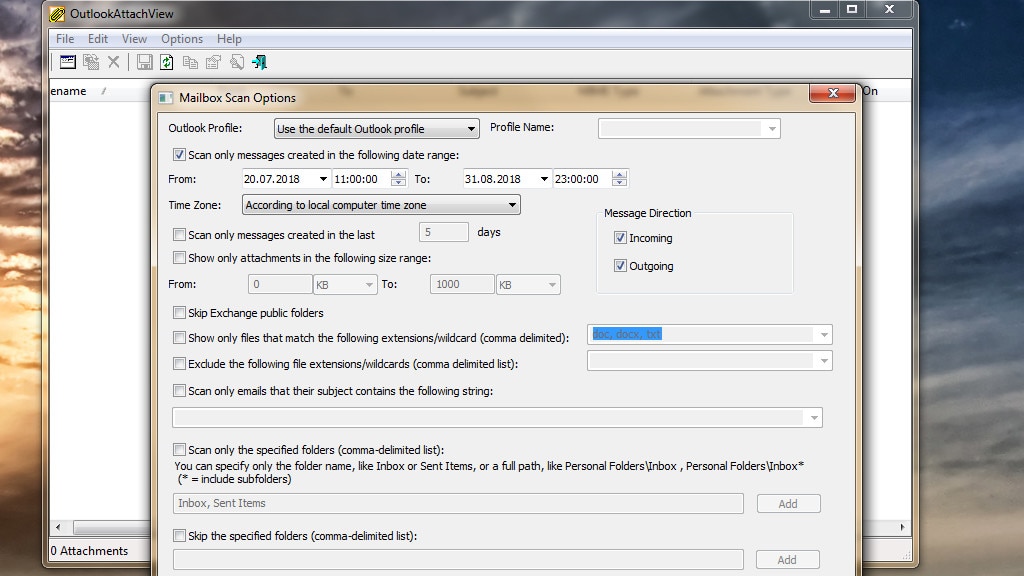Click the Properties toolbar icon

213,62
